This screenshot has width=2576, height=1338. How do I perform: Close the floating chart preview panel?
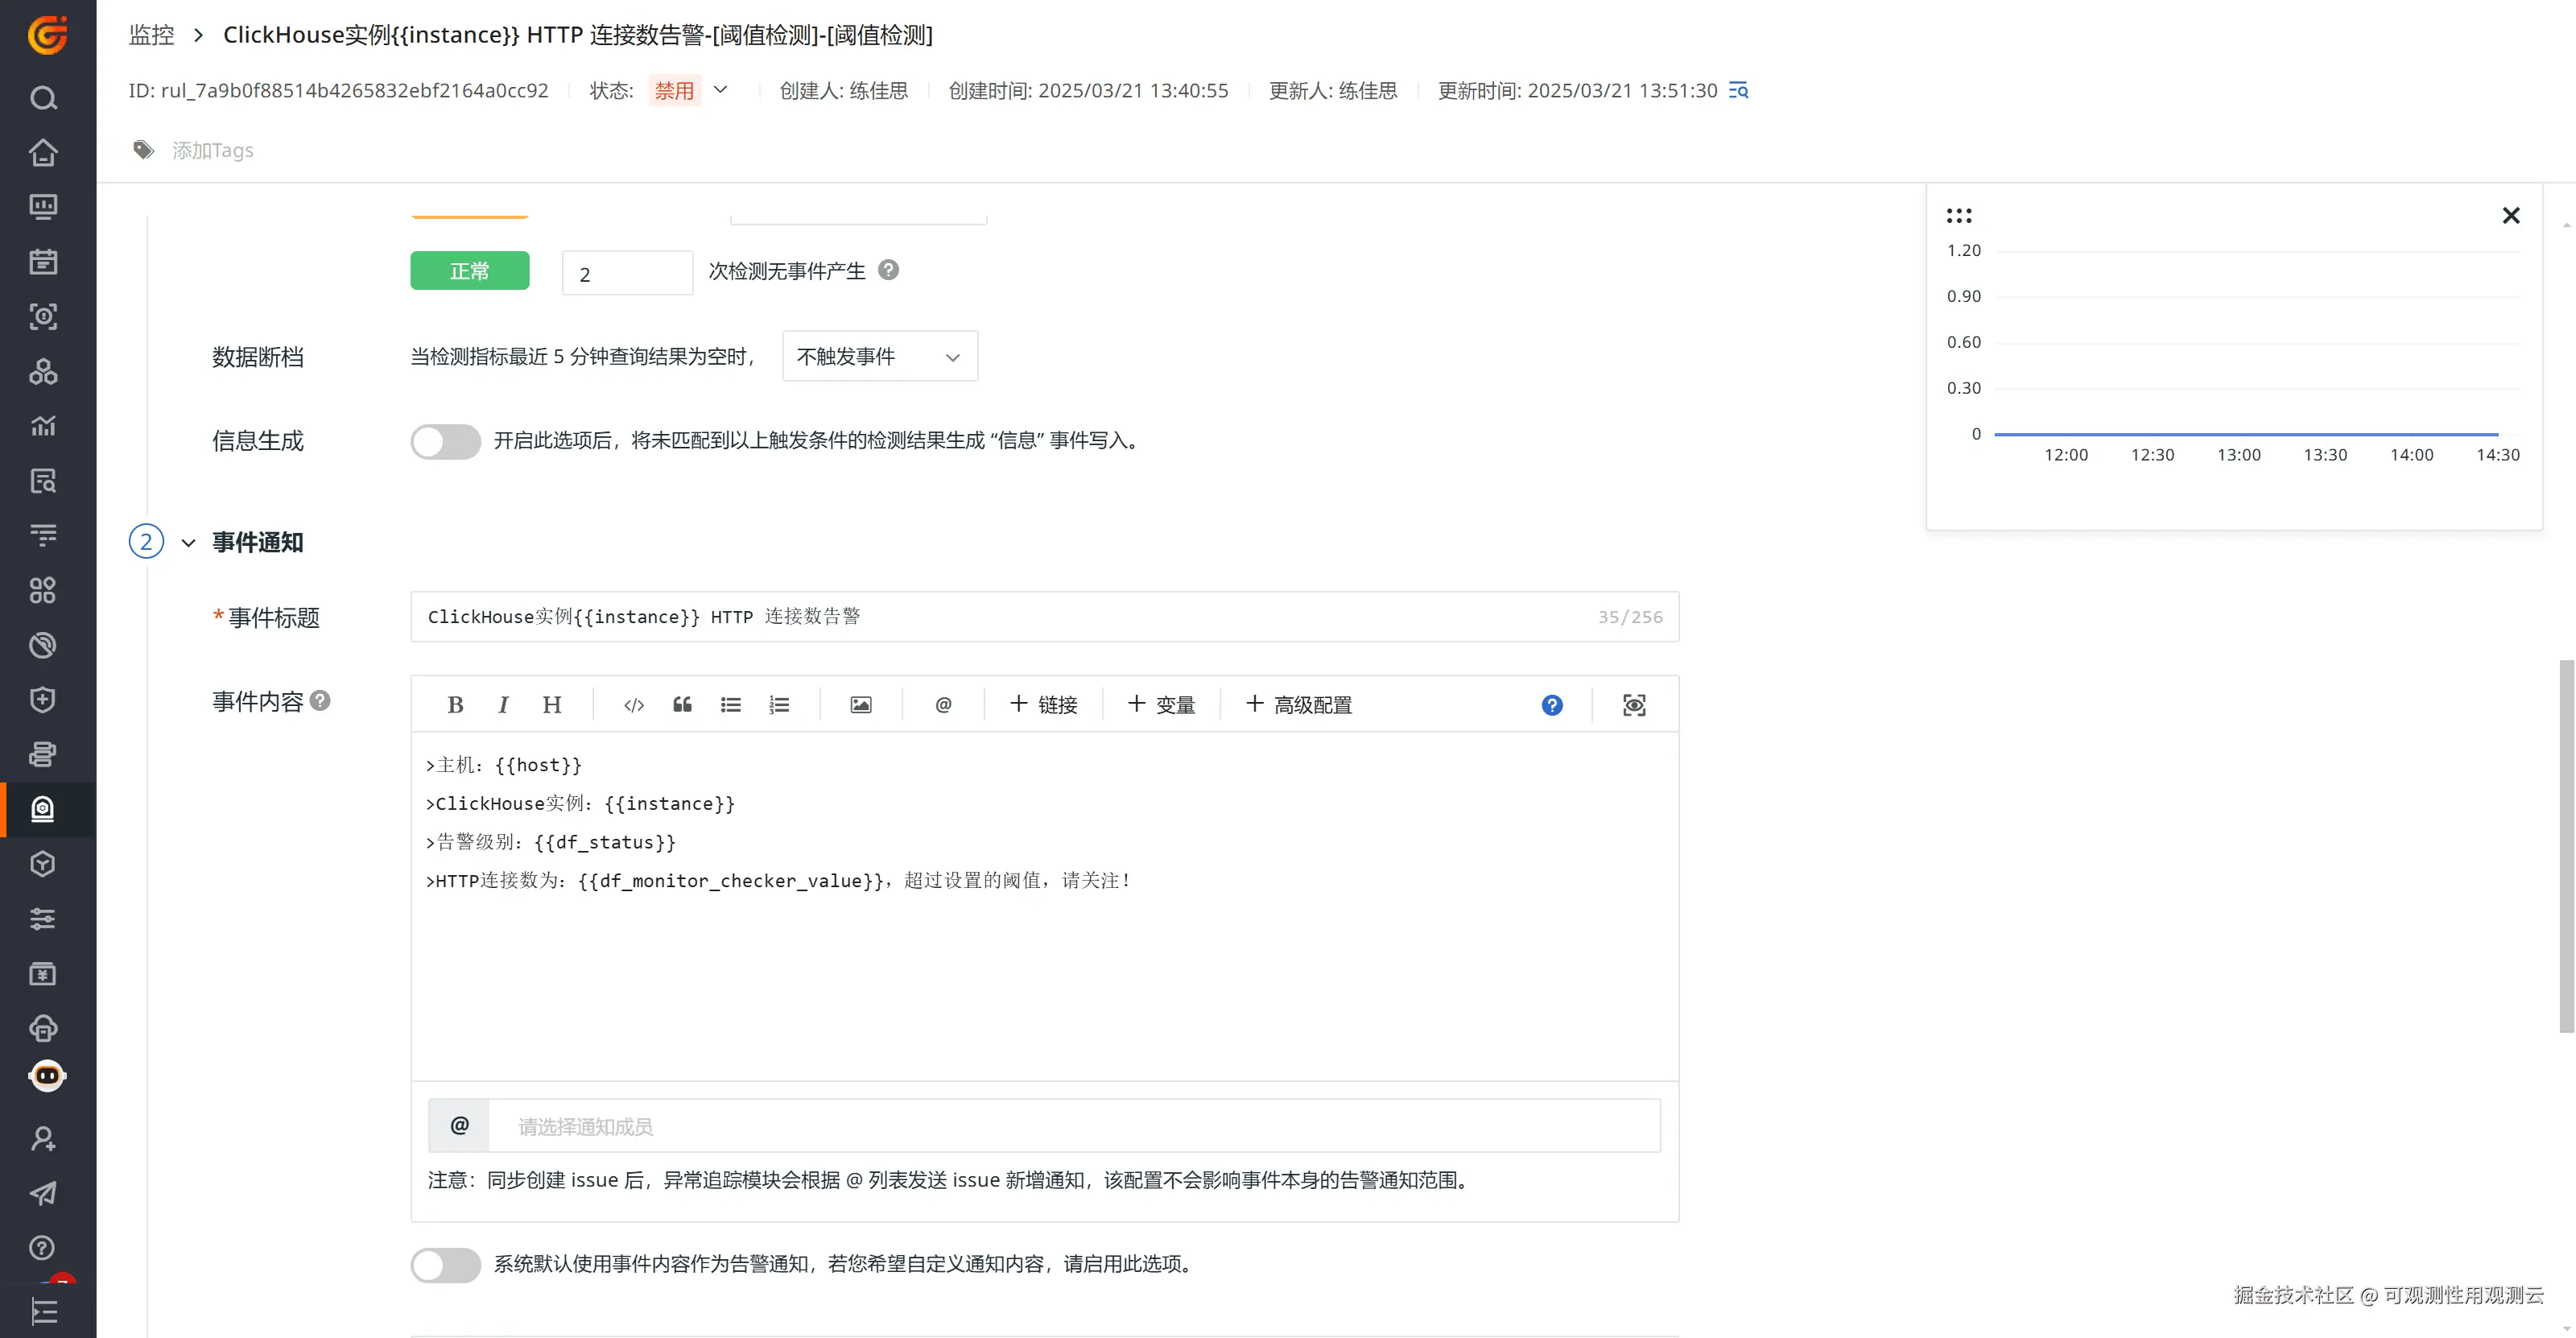click(x=2511, y=216)
